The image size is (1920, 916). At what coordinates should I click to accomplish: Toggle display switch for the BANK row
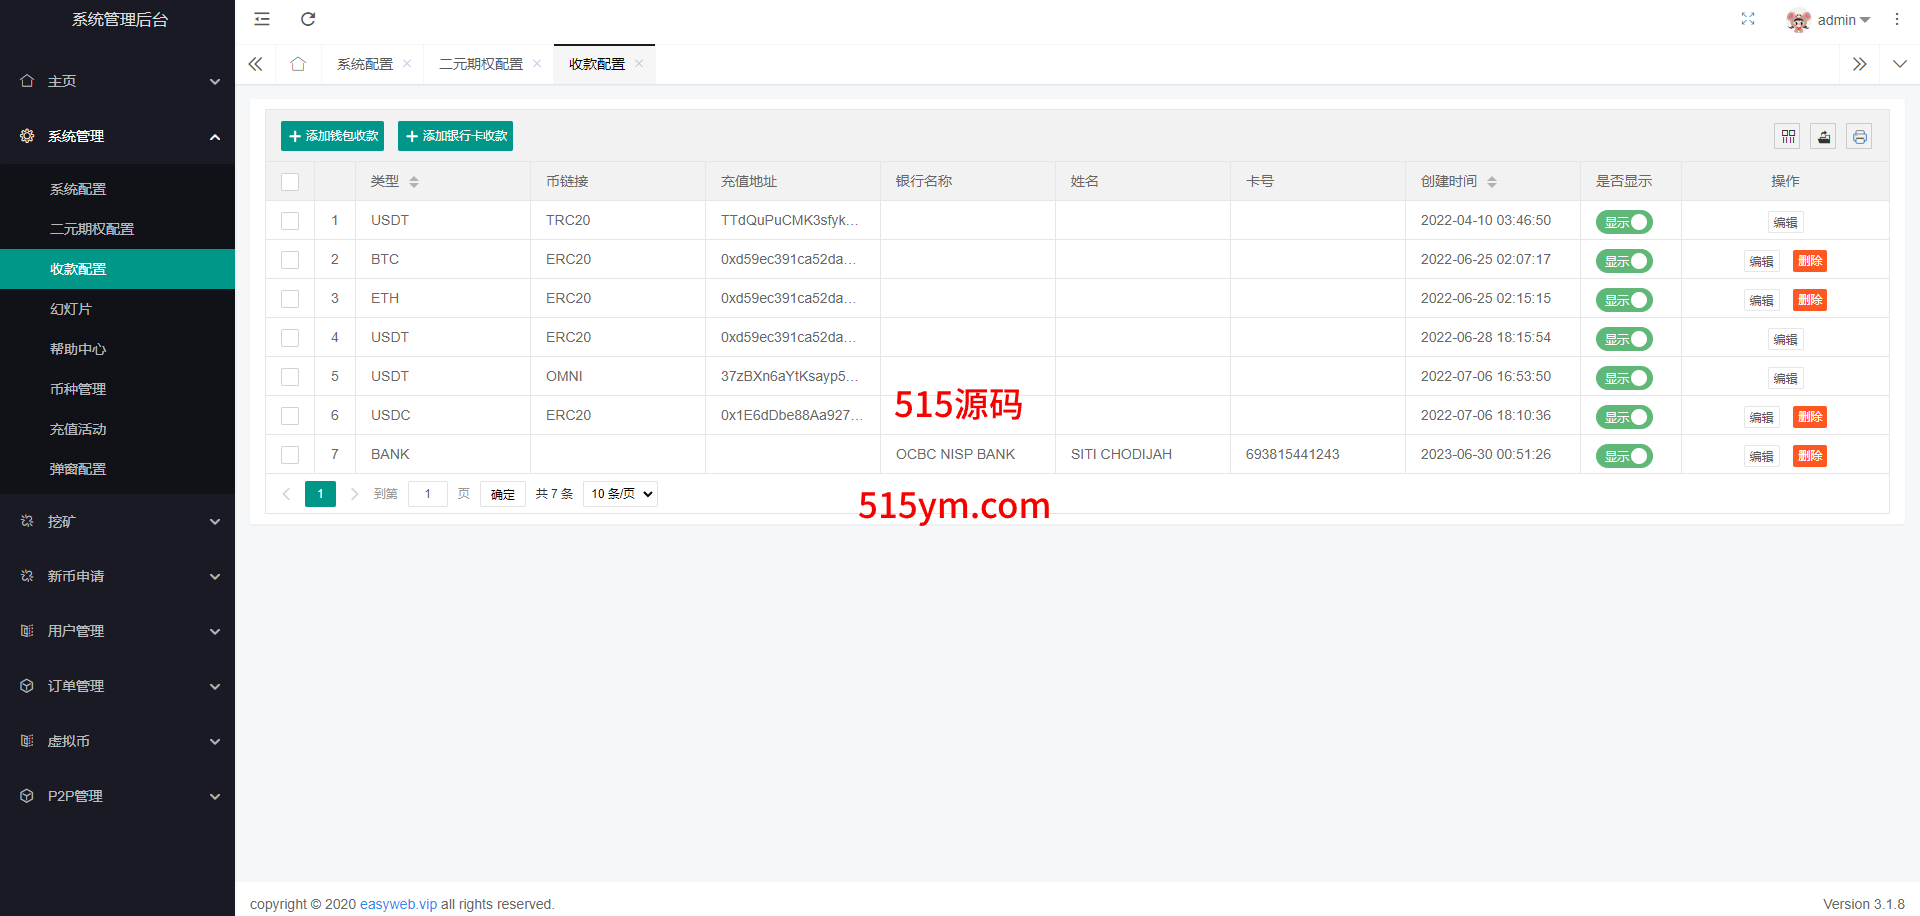(x=1623, y=456)
